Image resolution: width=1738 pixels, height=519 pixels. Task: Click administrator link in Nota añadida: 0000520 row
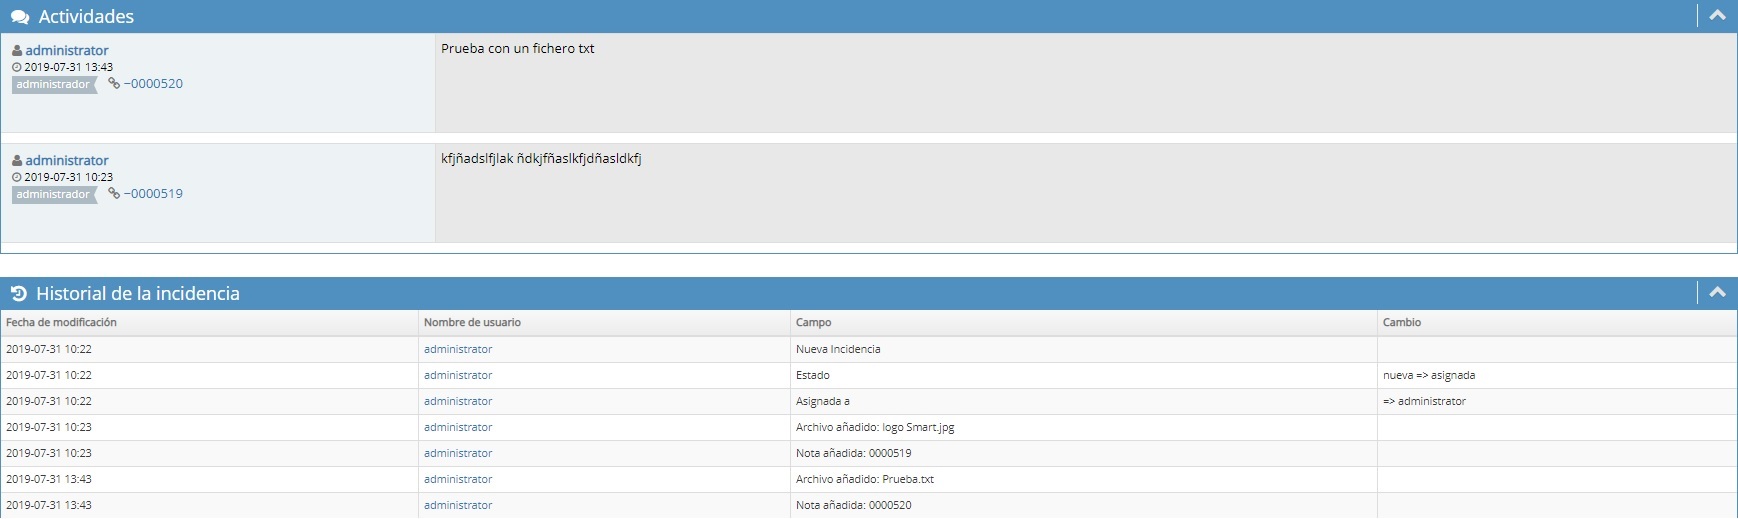point(458,505)
